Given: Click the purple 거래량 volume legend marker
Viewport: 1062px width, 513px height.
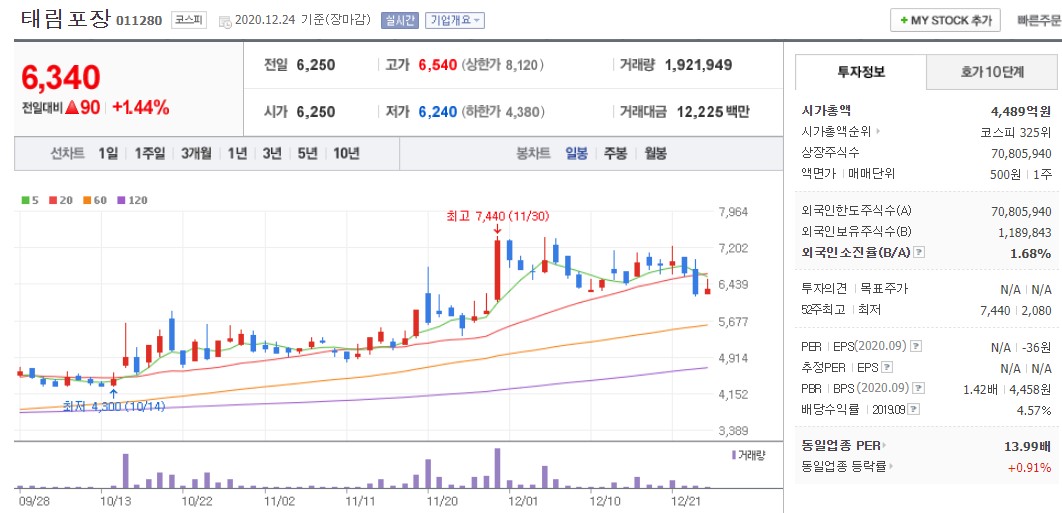Looking at the screenshot, I should tap(734, 455).
